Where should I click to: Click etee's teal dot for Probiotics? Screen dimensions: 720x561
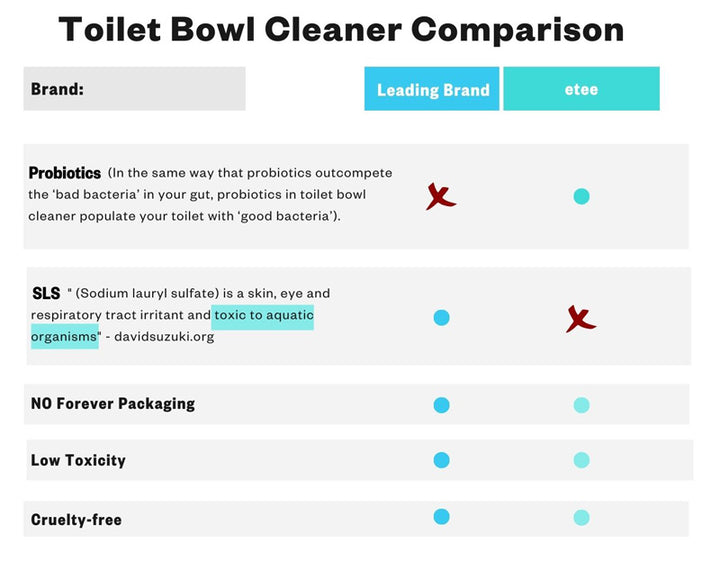581,196
